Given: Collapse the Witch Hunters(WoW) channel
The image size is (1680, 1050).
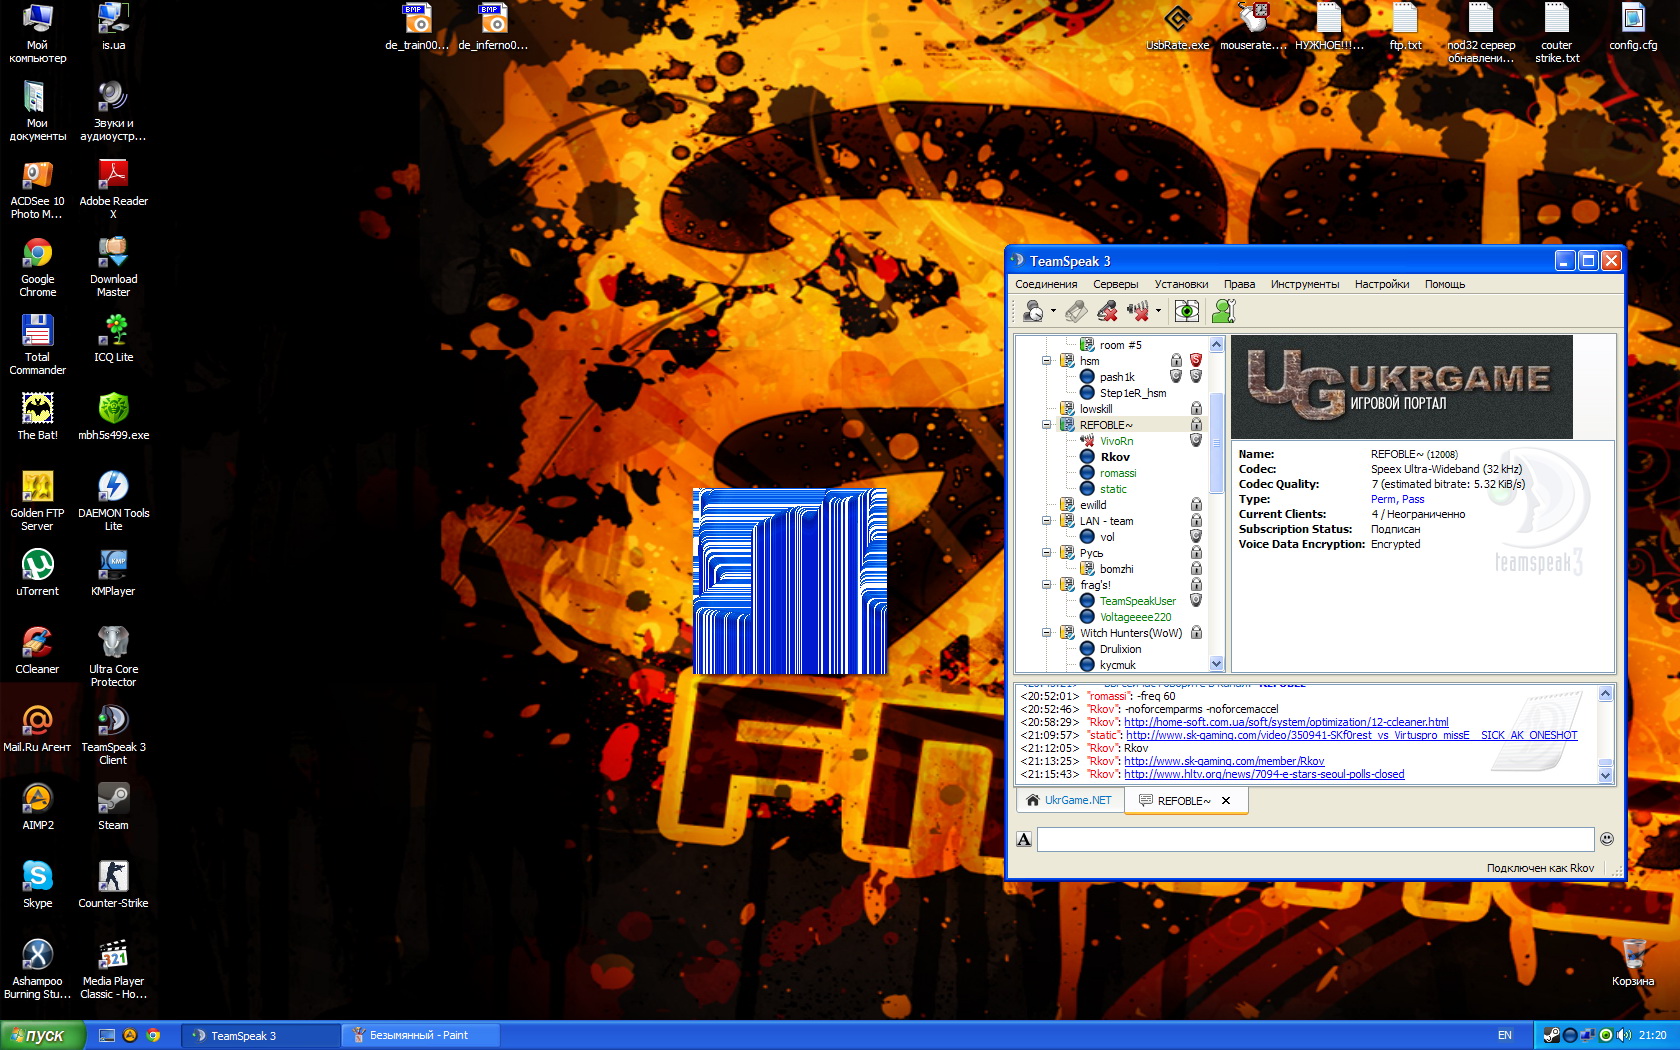Looking at the screenshot, I should click(1047, 633).
